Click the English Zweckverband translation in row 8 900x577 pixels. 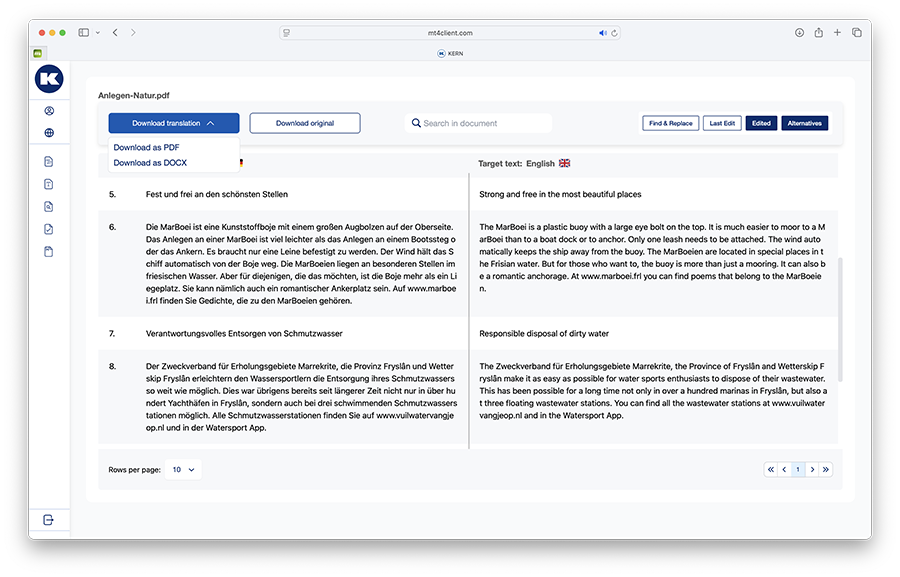[x=653, y=390]
